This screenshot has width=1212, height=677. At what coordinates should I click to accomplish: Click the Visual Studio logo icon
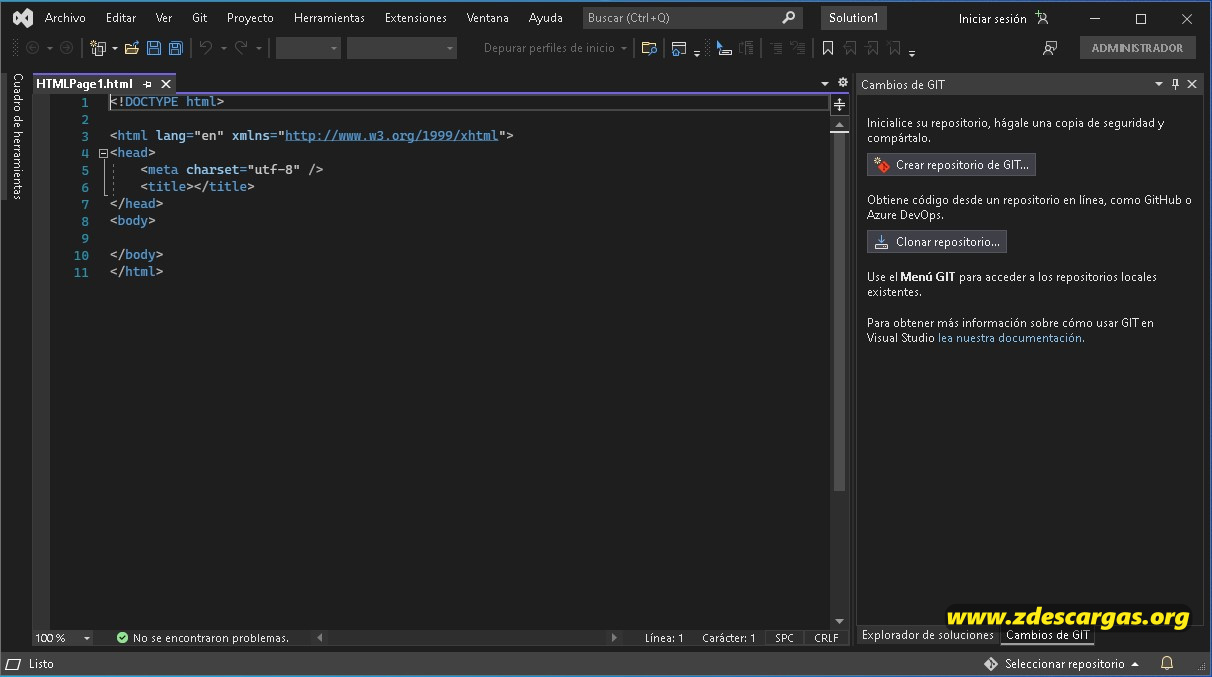pyautogui.click(x=22, y=18)
